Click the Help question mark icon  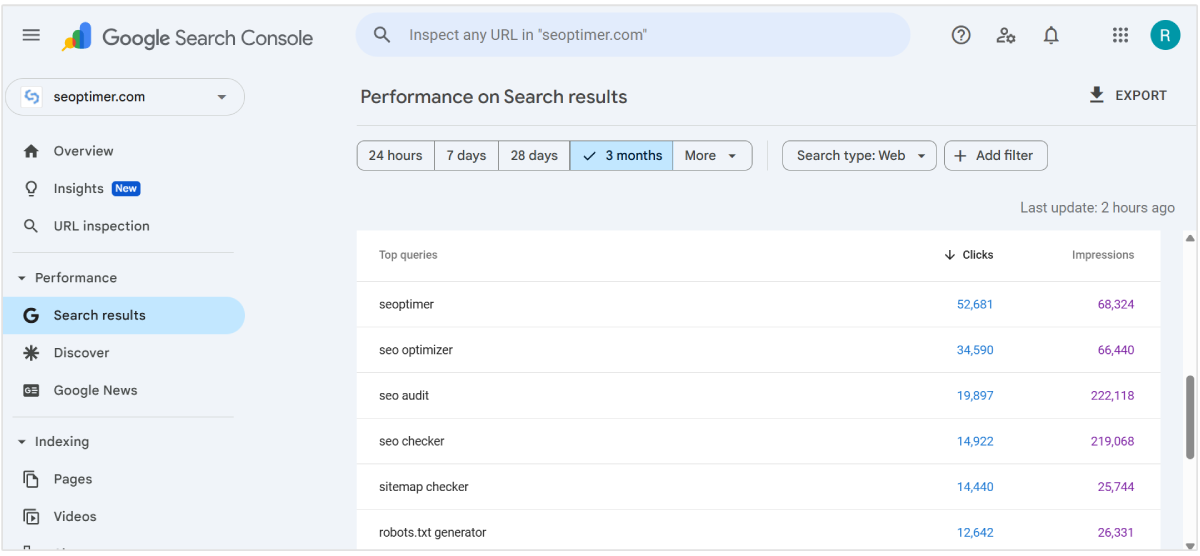961,35
